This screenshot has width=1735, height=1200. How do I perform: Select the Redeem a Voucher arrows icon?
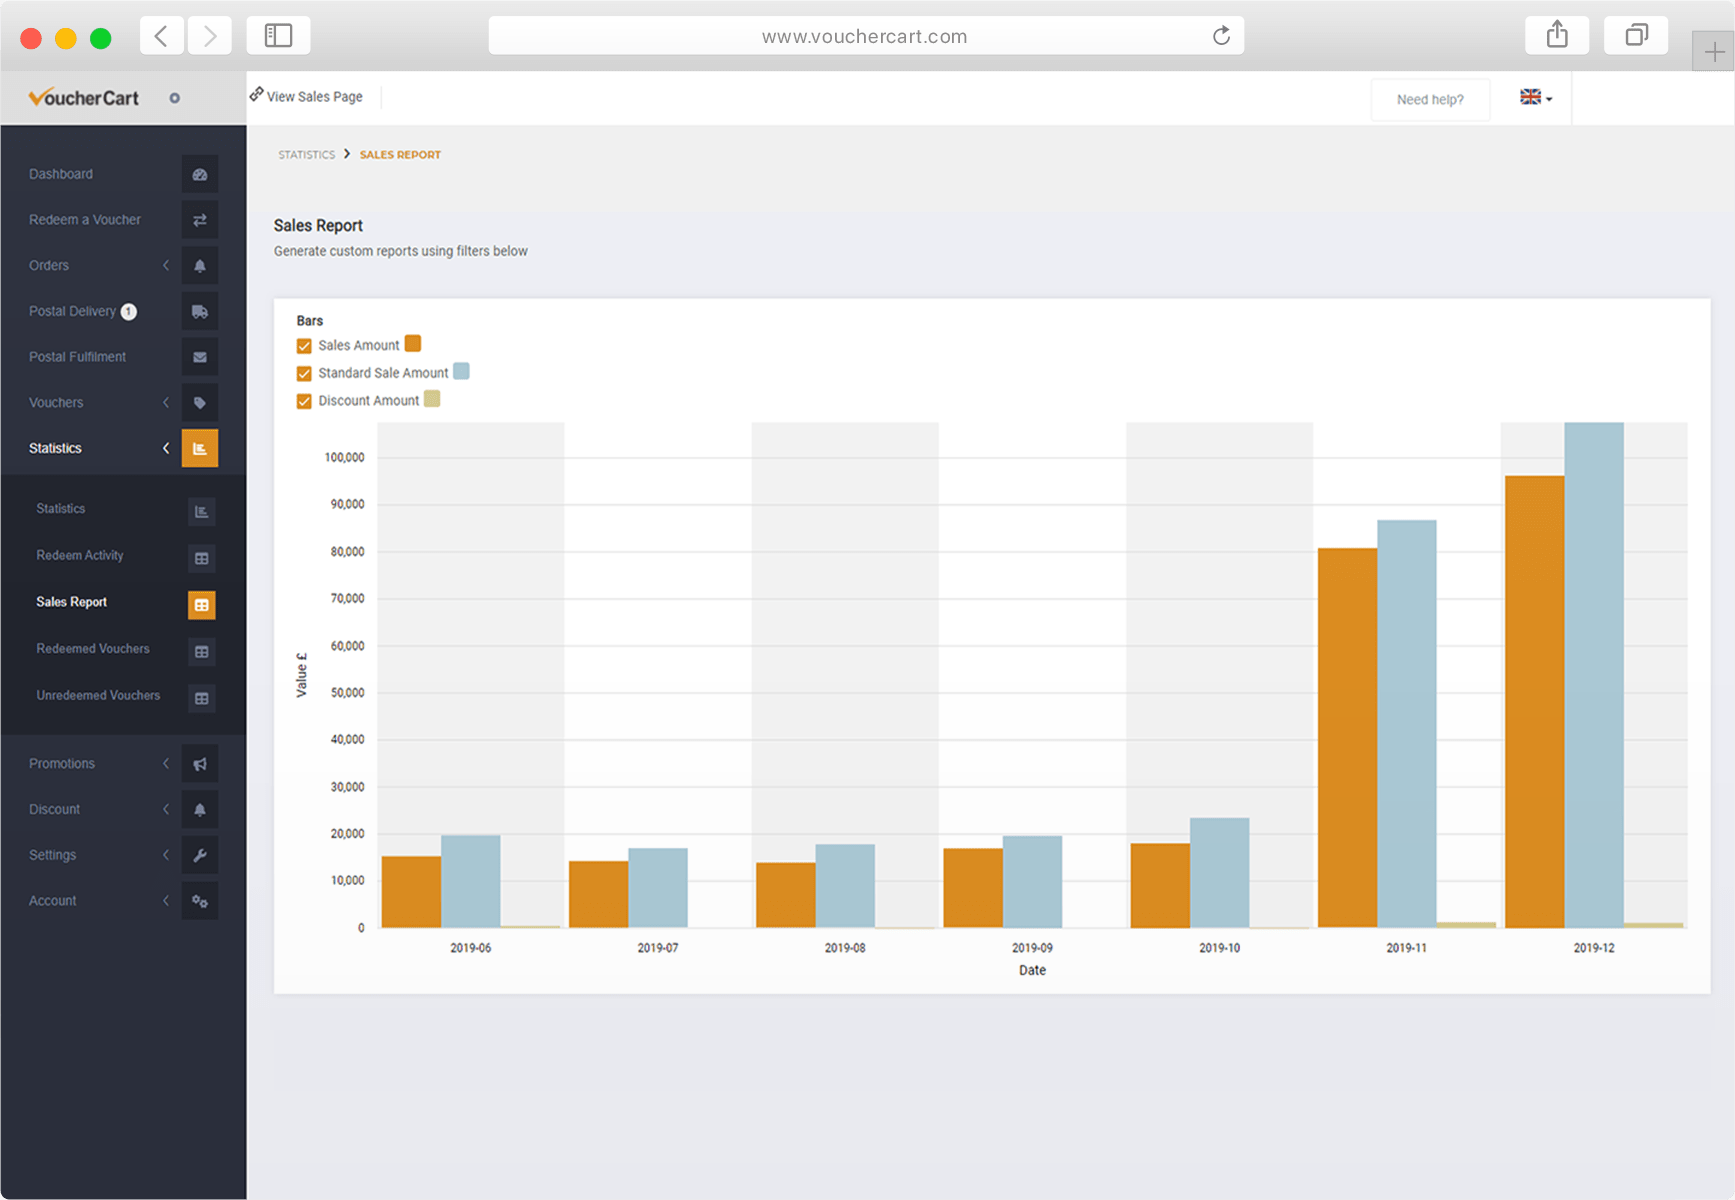(x=200, y=220)
